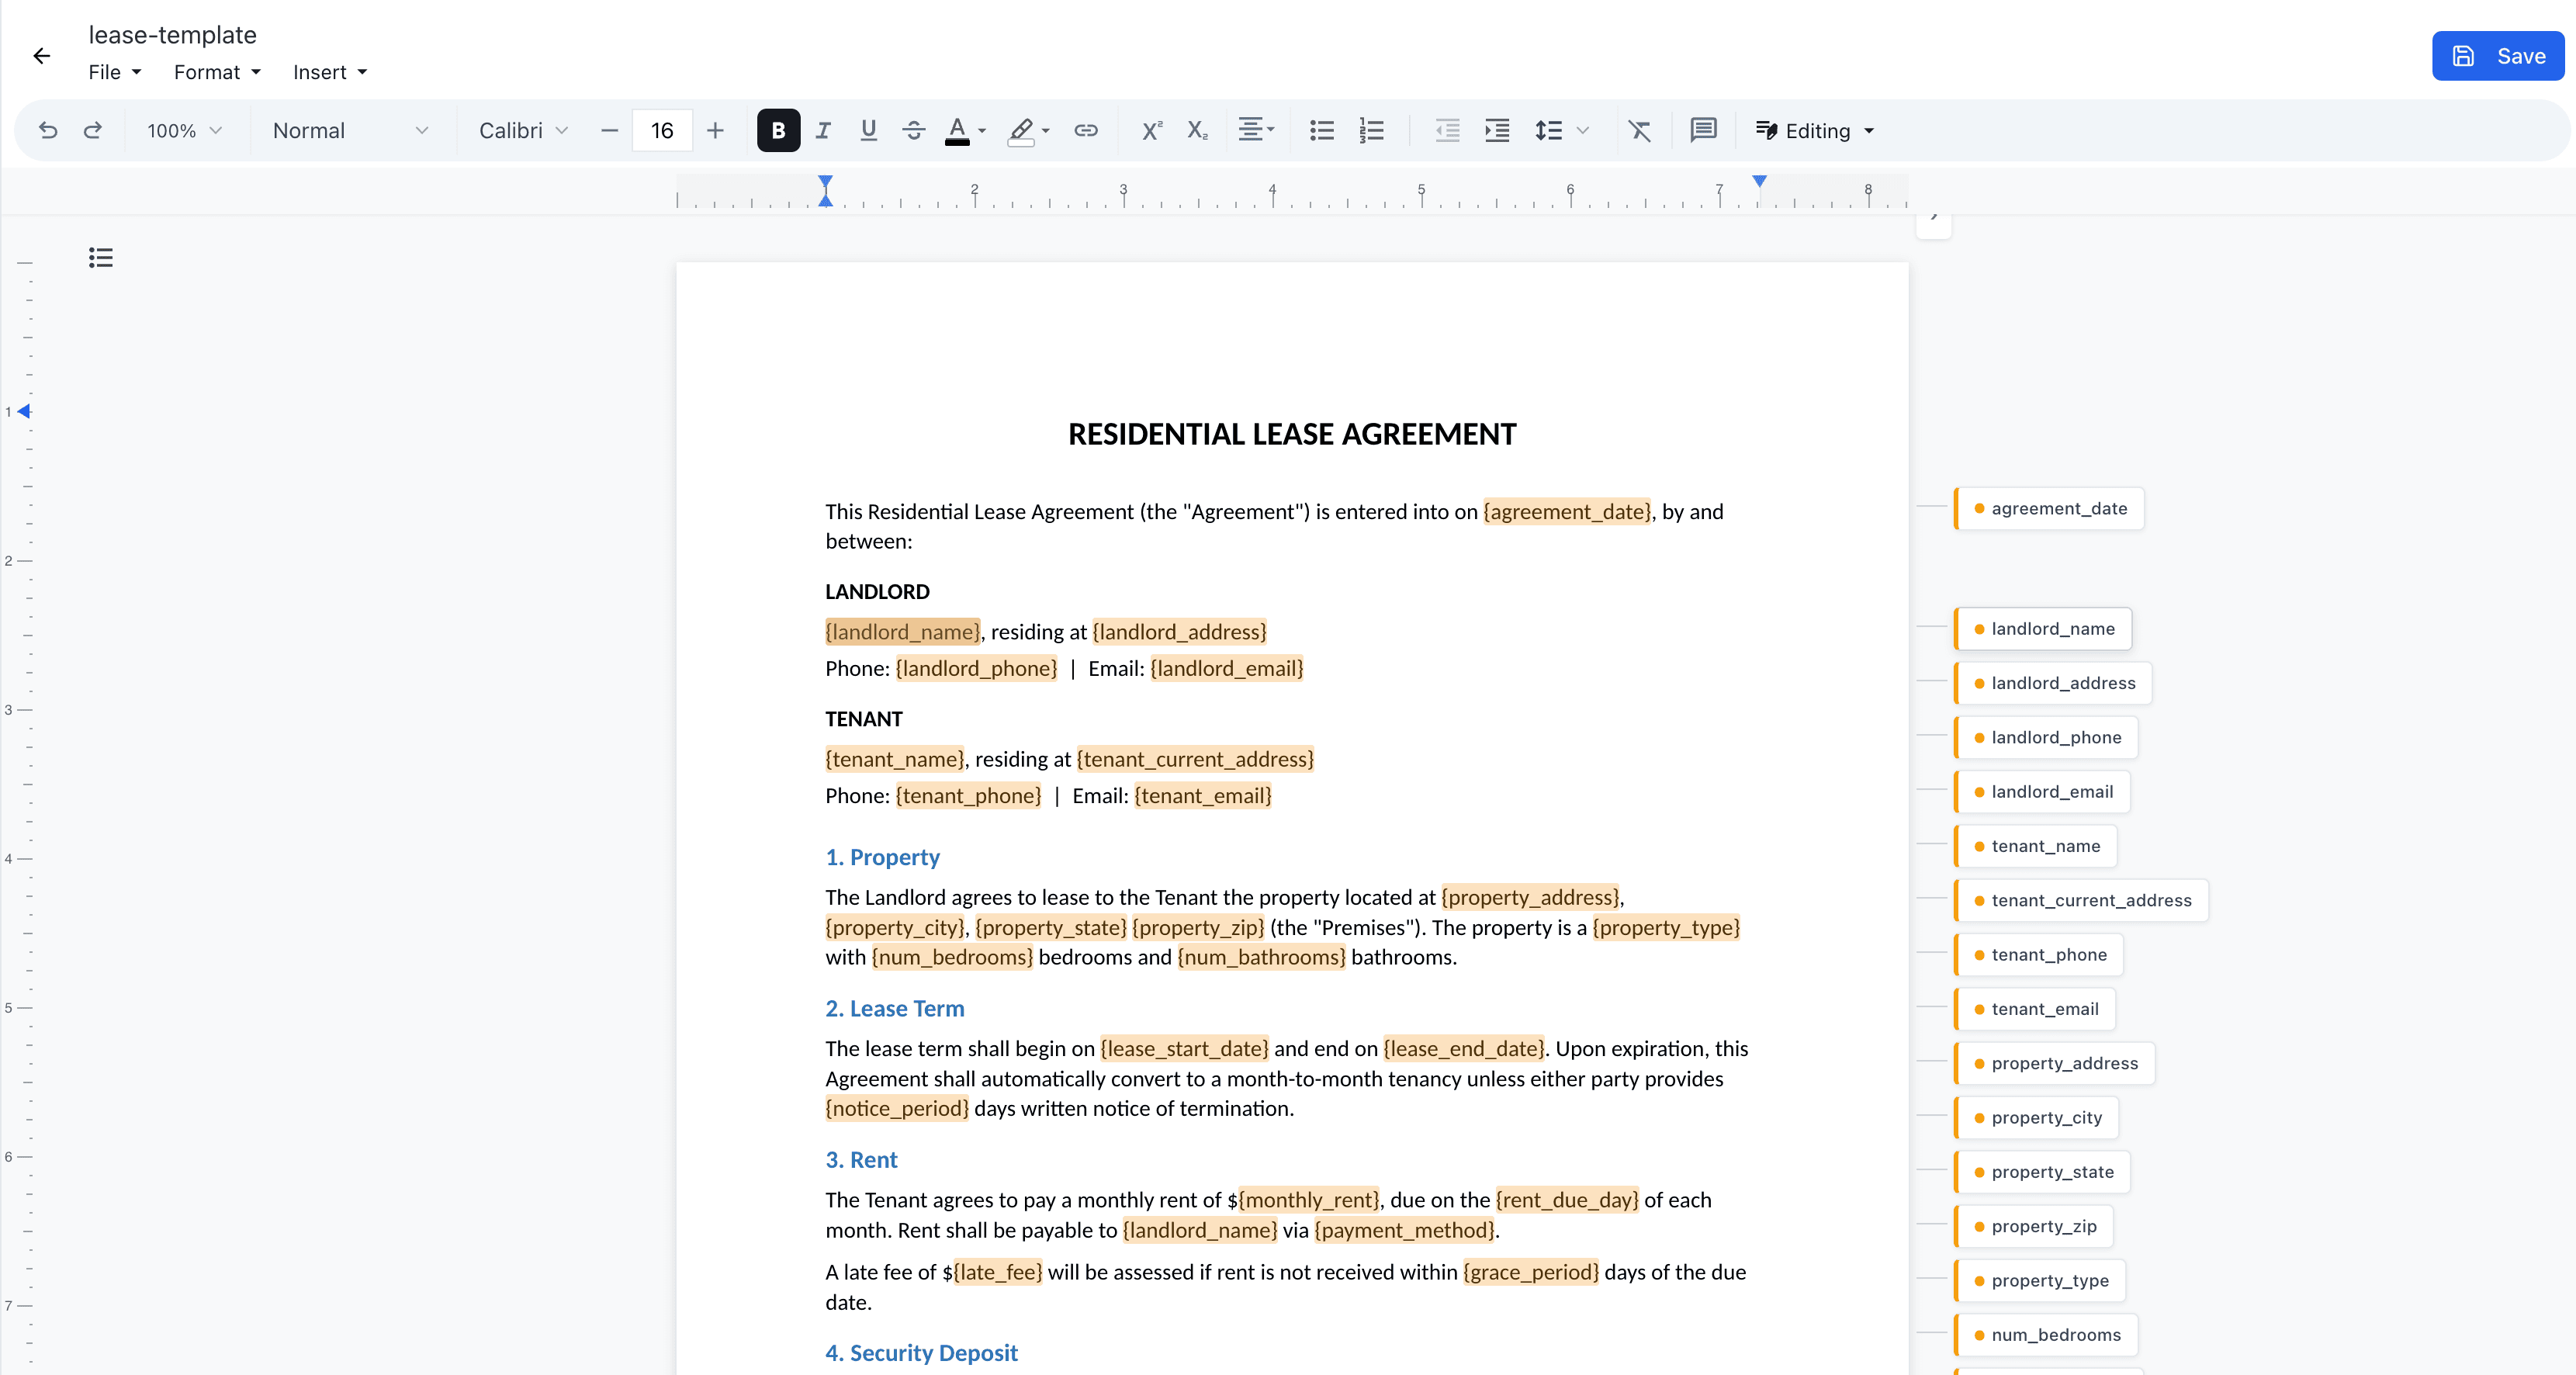This screenshot has width=2576, height=1375.
Task: Open the document outline from the left margin
Action: point(100,258)
